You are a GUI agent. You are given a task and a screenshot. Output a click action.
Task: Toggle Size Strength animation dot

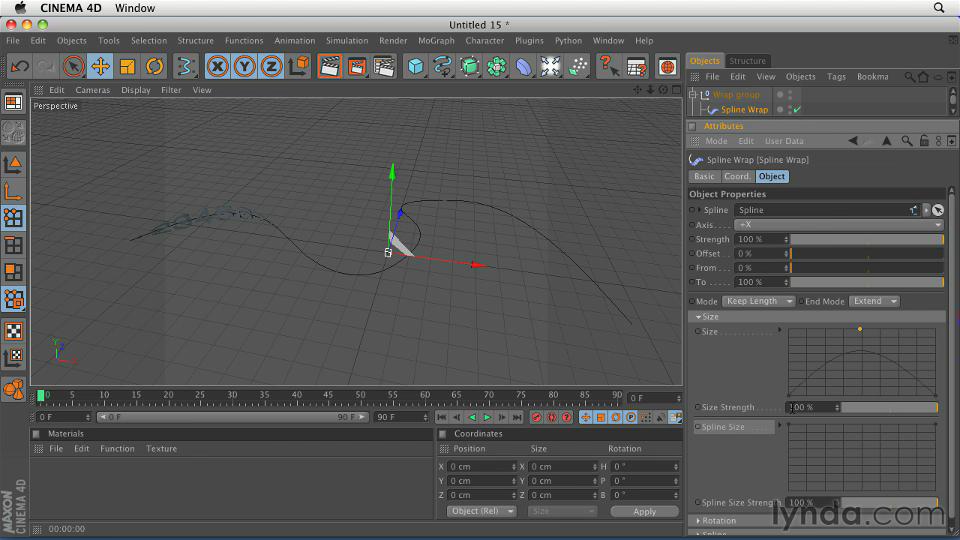click(698, 407)
